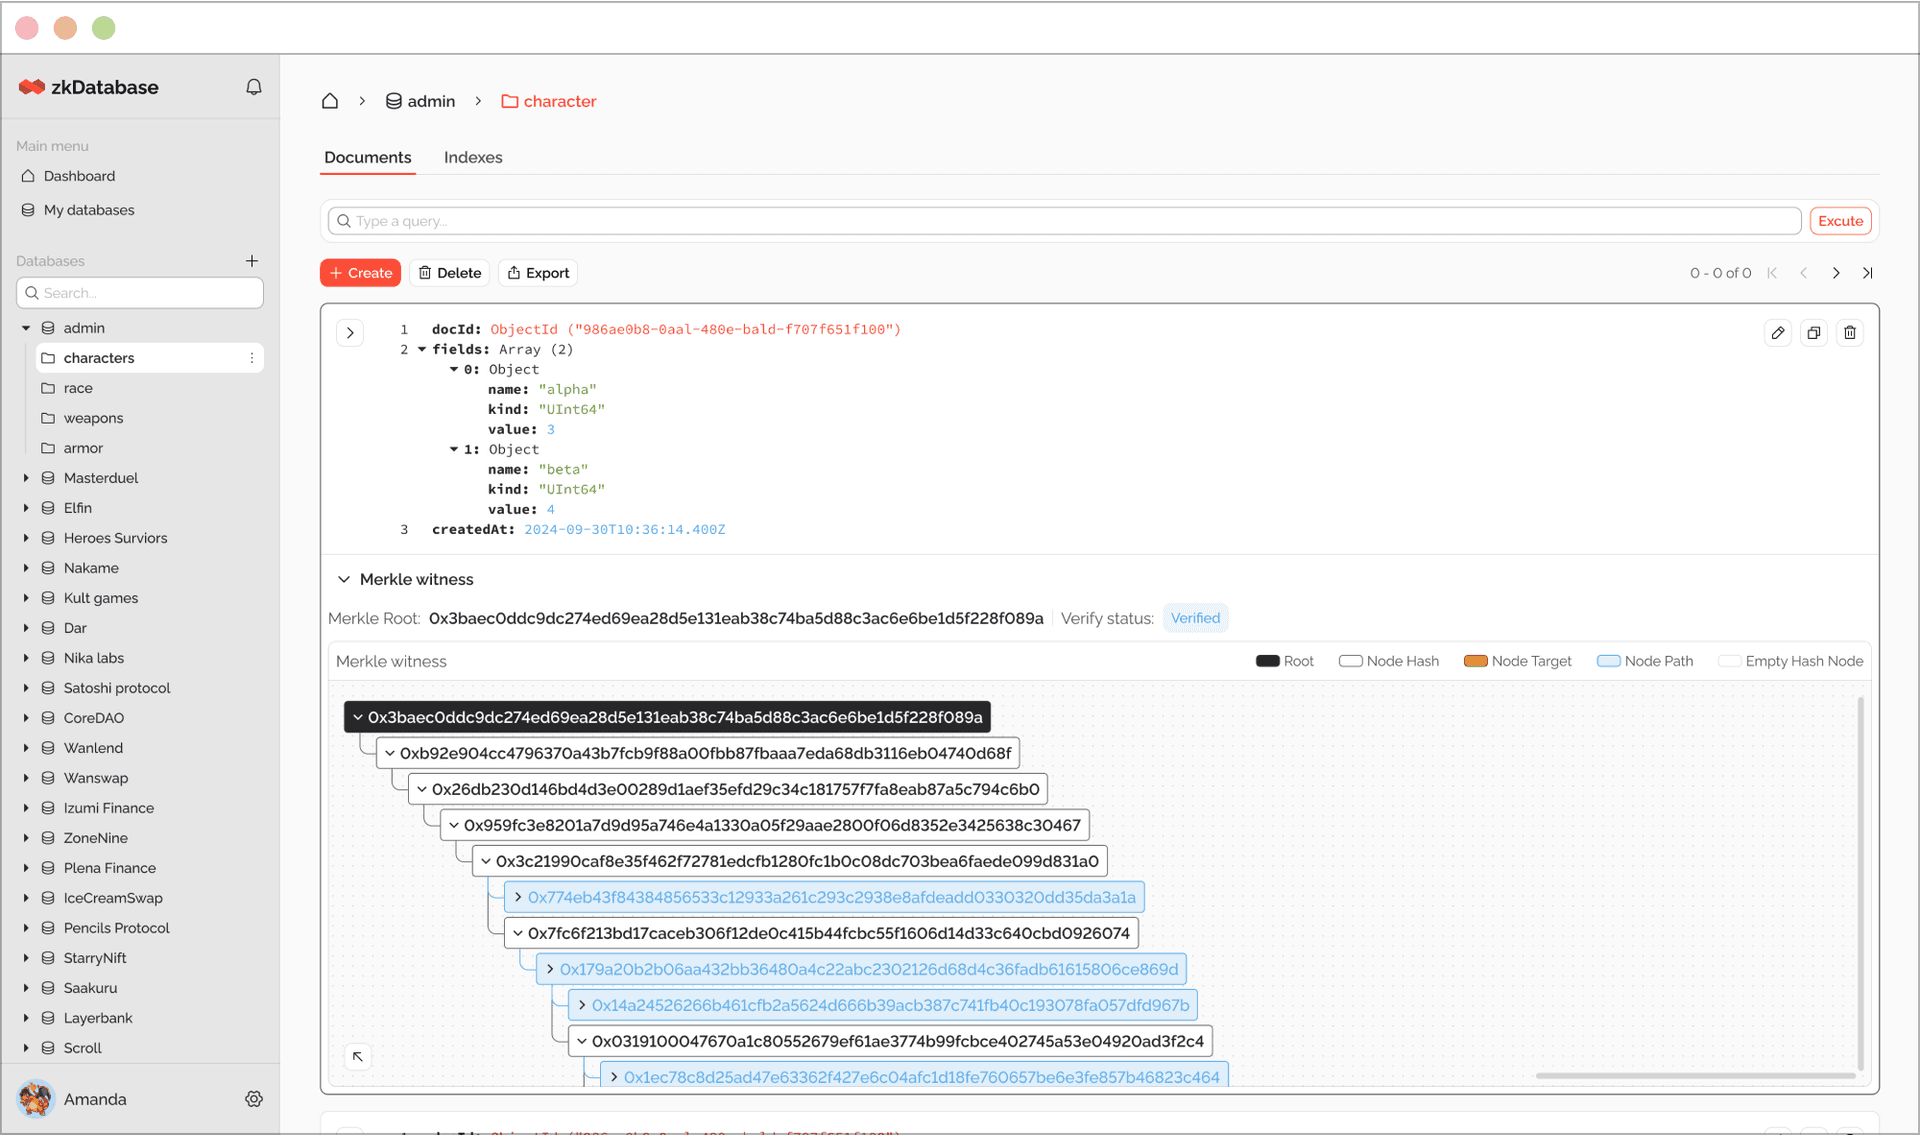Select the armor collection
1920x1135 pixels.
pyautogui.click(x=83, y=448)
